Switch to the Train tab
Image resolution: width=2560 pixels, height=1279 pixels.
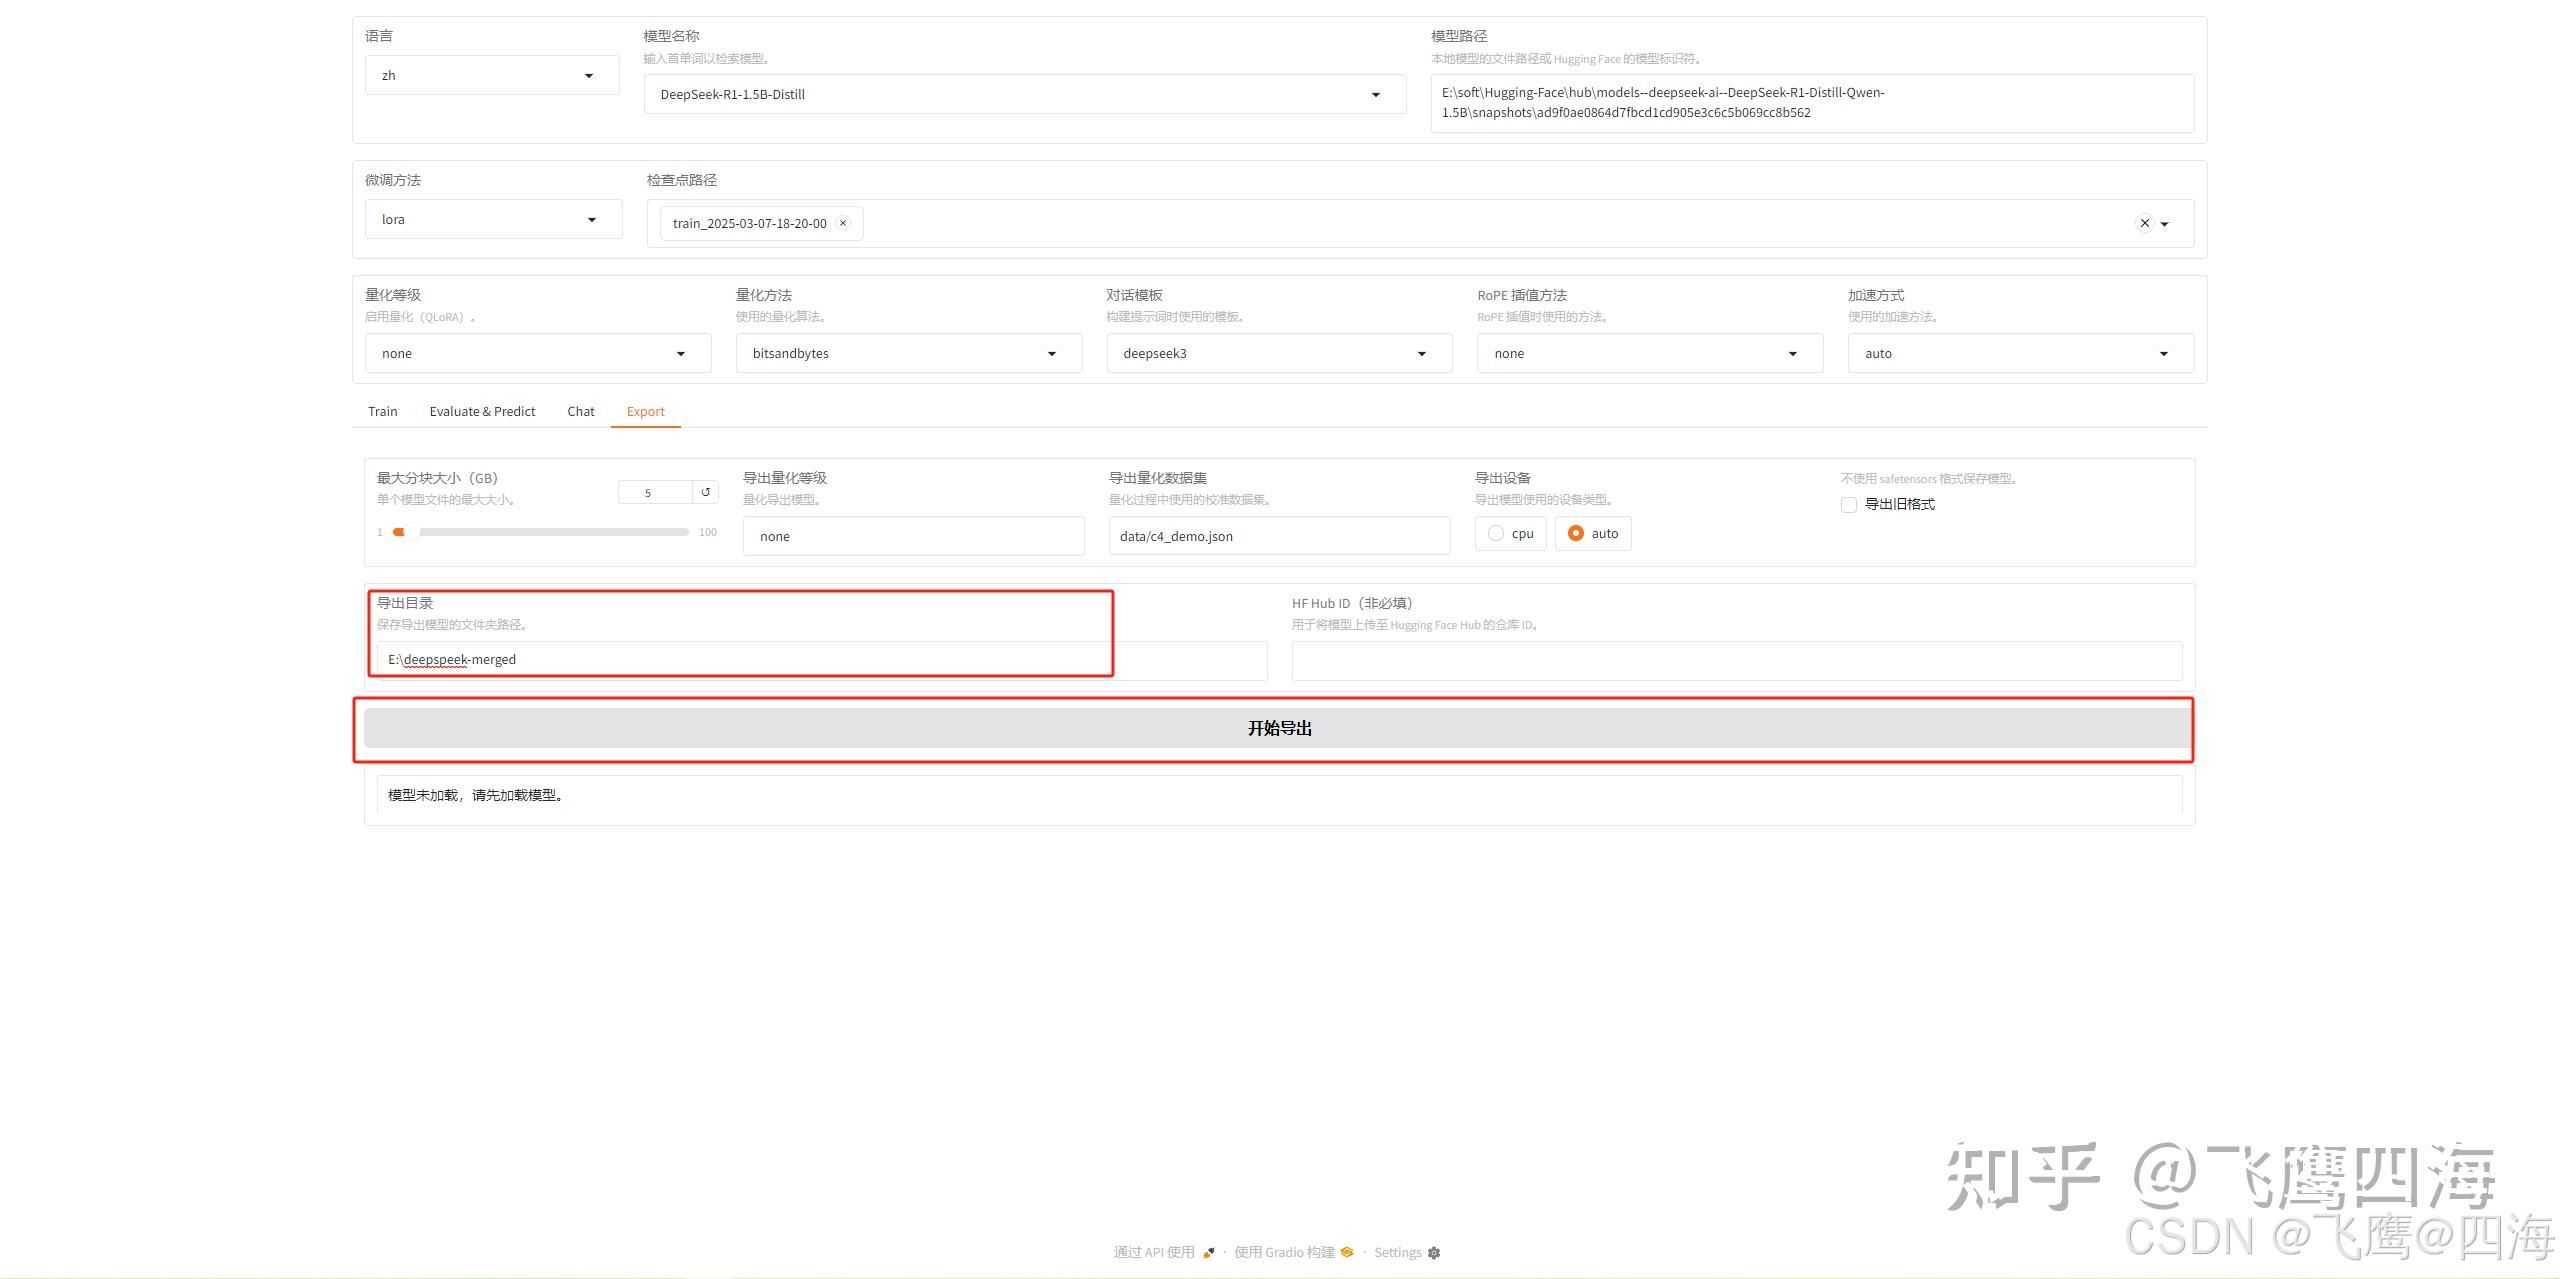tap(382, 411)
